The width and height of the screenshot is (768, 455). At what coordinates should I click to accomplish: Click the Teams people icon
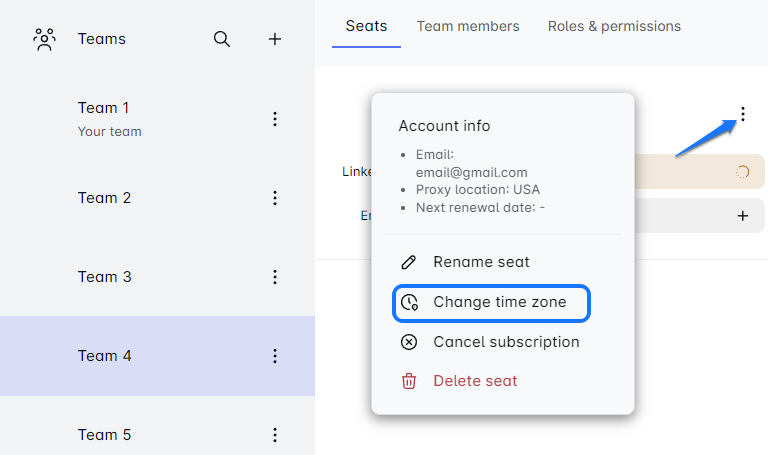click(44, 39)
